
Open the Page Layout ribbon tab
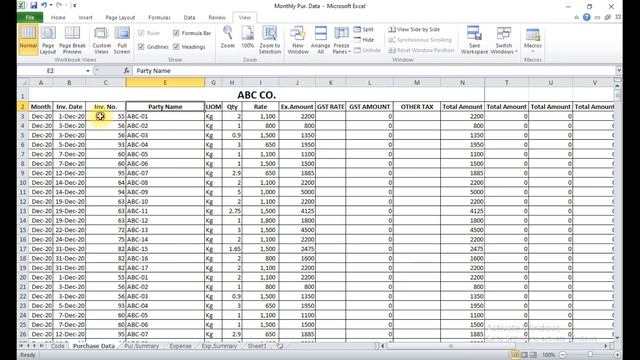point(120,18)
